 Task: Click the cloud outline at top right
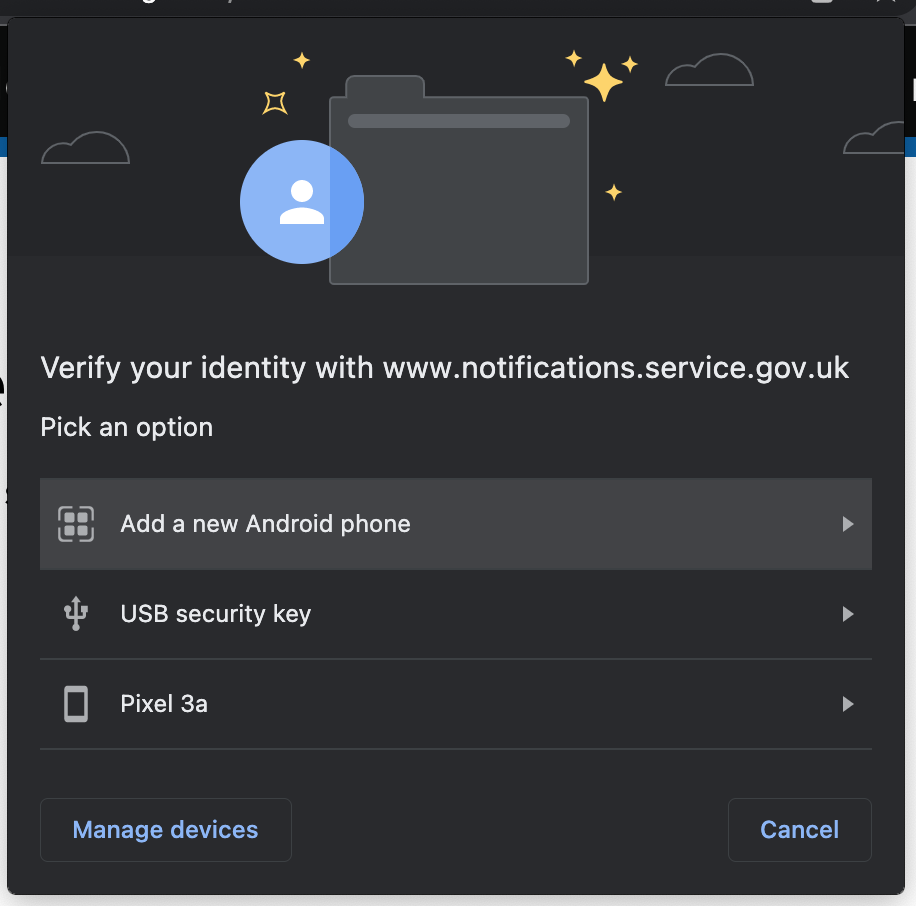[x=709, y=70]
